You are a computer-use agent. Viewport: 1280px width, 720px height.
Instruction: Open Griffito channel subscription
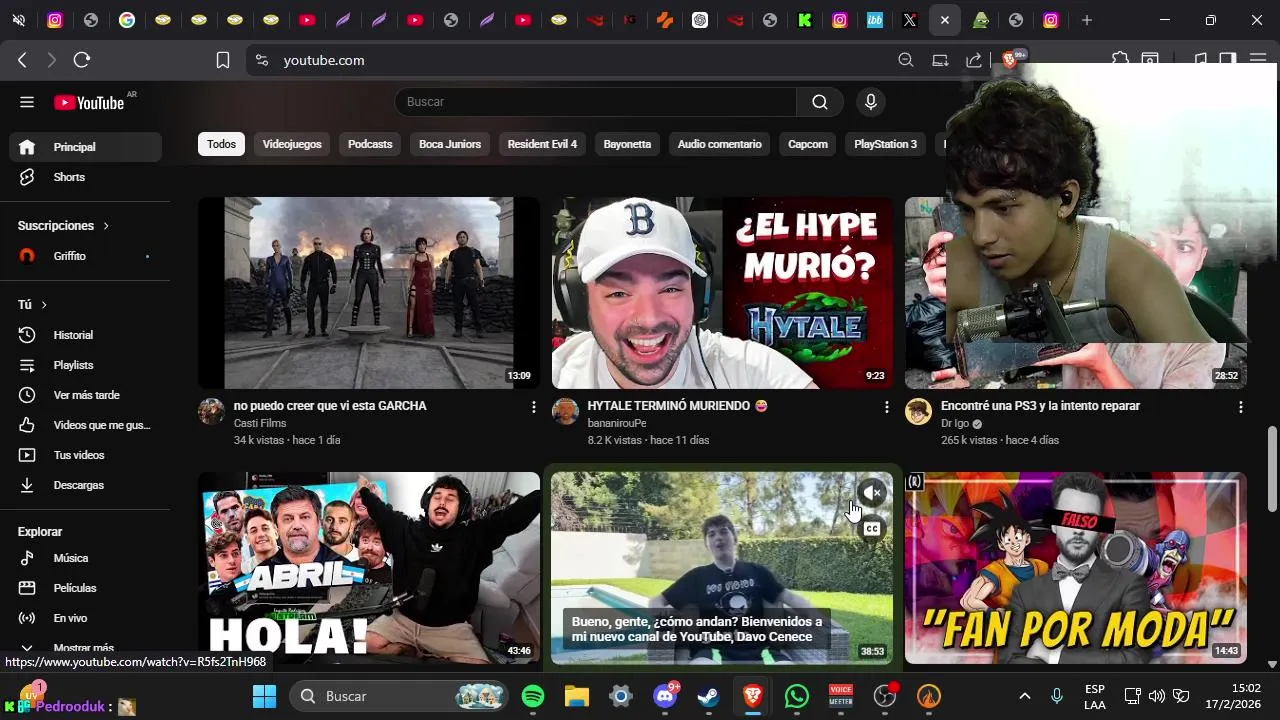[x=86, y=256]
